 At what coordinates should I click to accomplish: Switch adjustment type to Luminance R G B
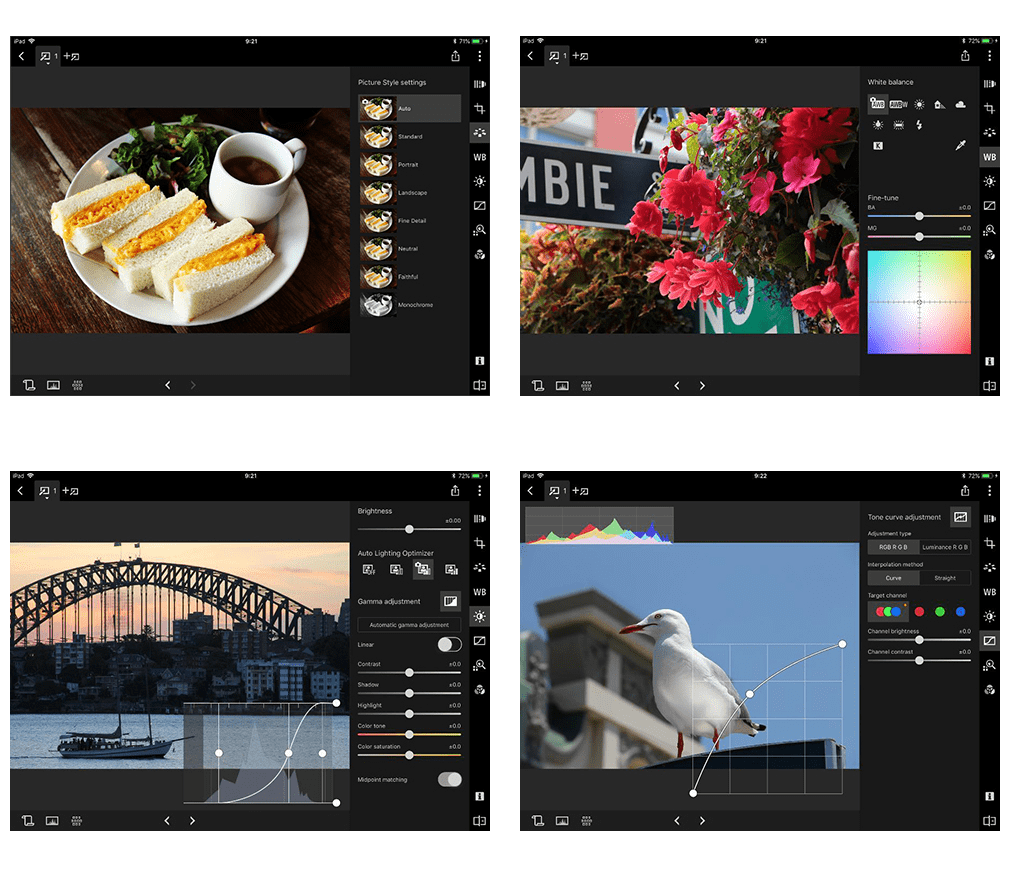coord(945,547)
